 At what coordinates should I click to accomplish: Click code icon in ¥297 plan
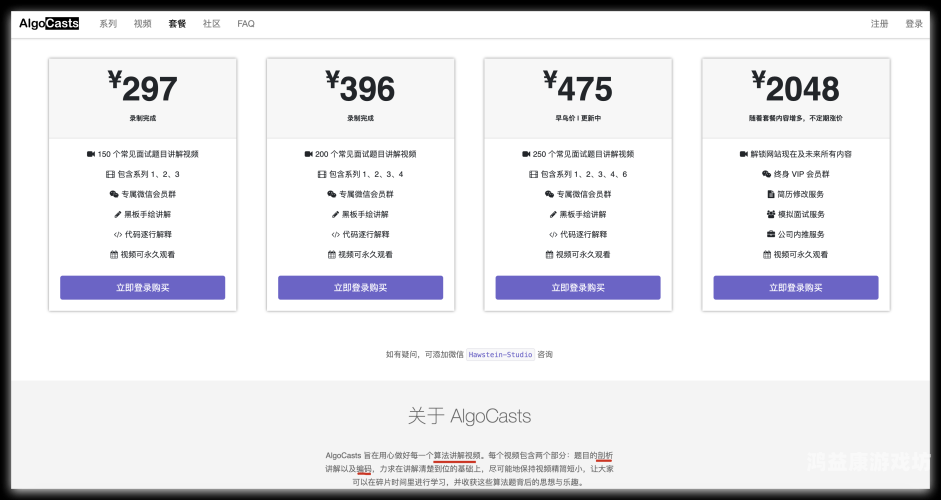(118, 235)
